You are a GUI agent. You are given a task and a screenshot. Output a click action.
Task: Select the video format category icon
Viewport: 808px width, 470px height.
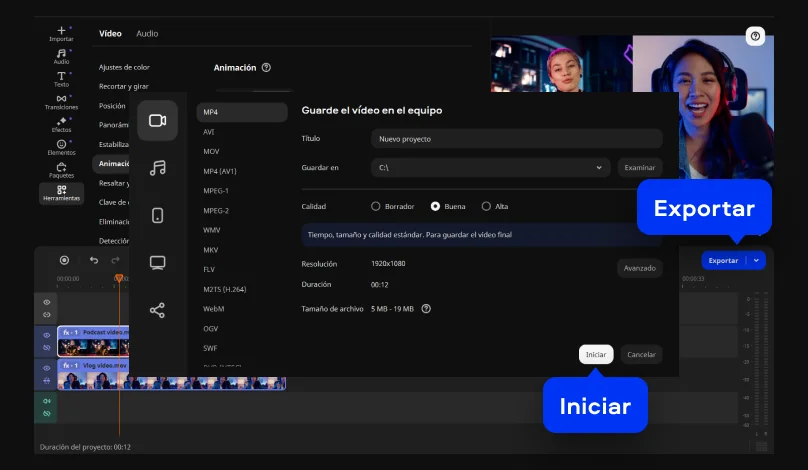click(x=157, y=121)
